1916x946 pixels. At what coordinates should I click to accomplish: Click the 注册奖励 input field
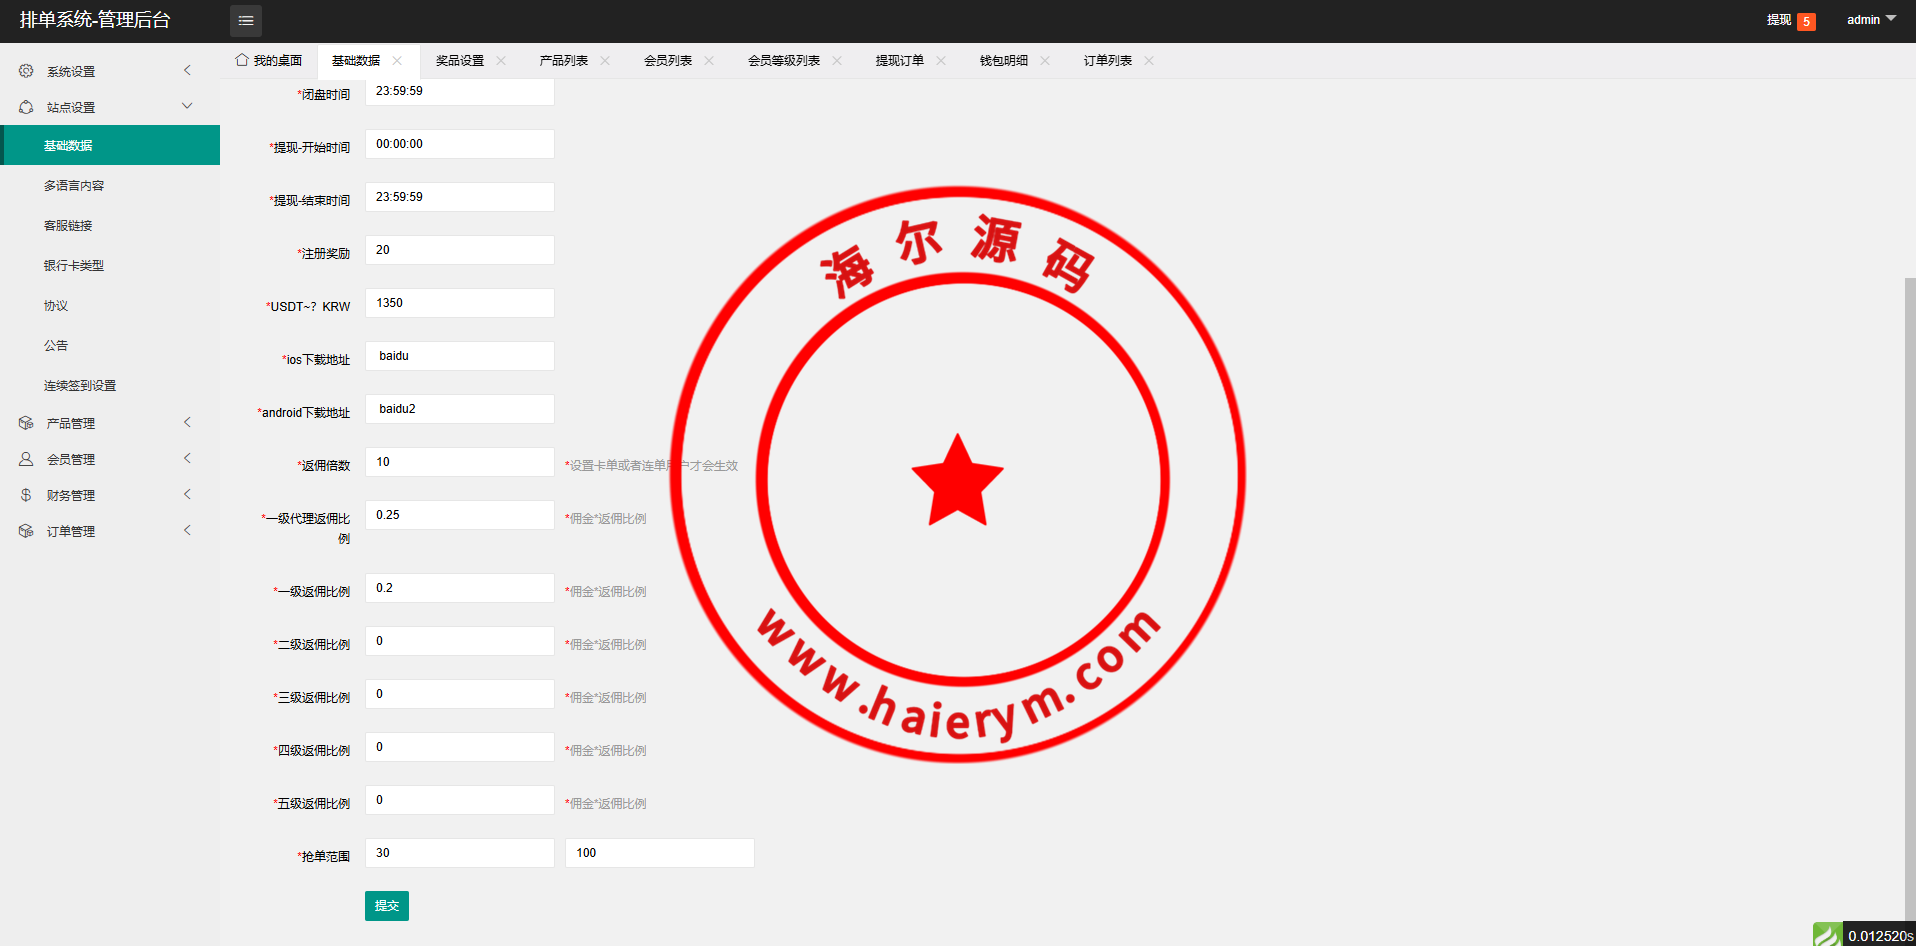tap(459, 250)
